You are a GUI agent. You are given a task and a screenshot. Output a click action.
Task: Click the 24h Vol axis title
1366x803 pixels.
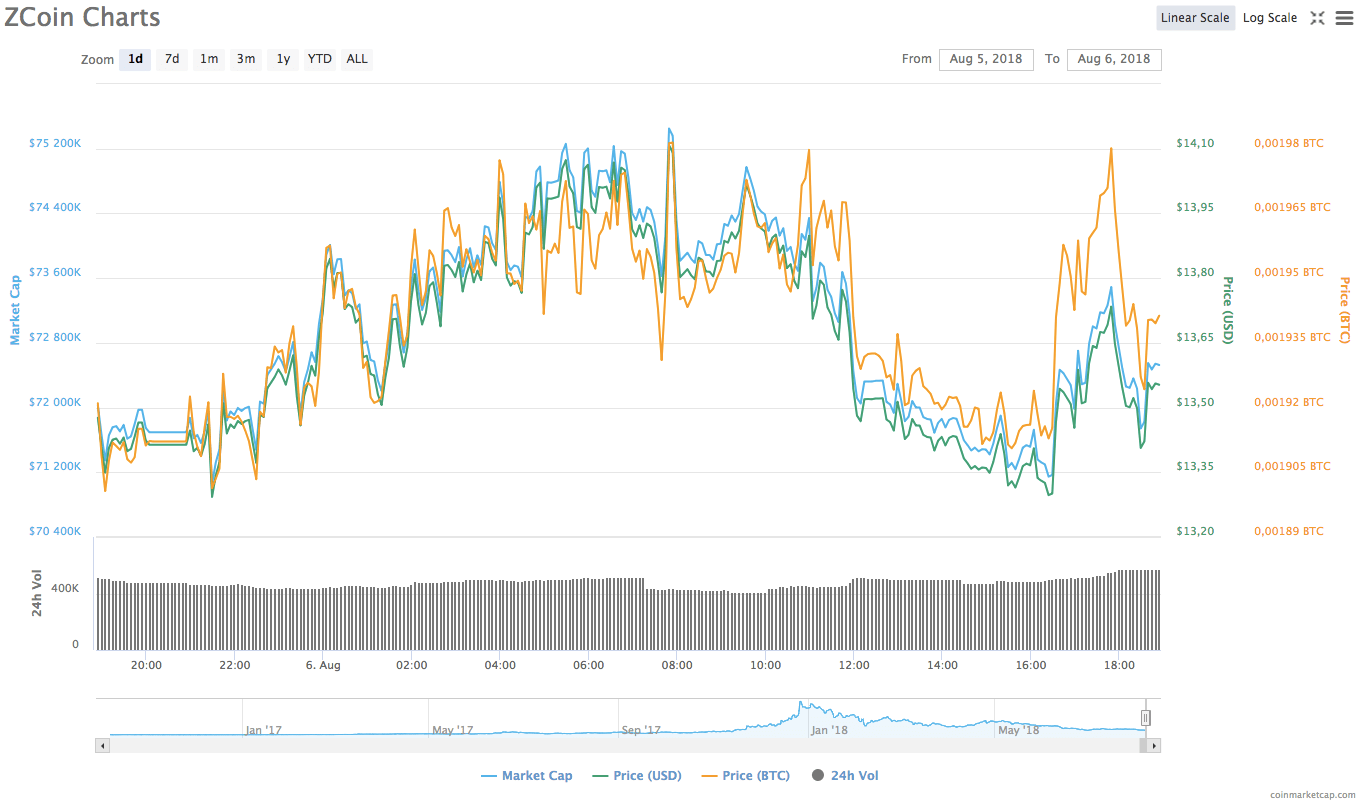coord(37,593)
